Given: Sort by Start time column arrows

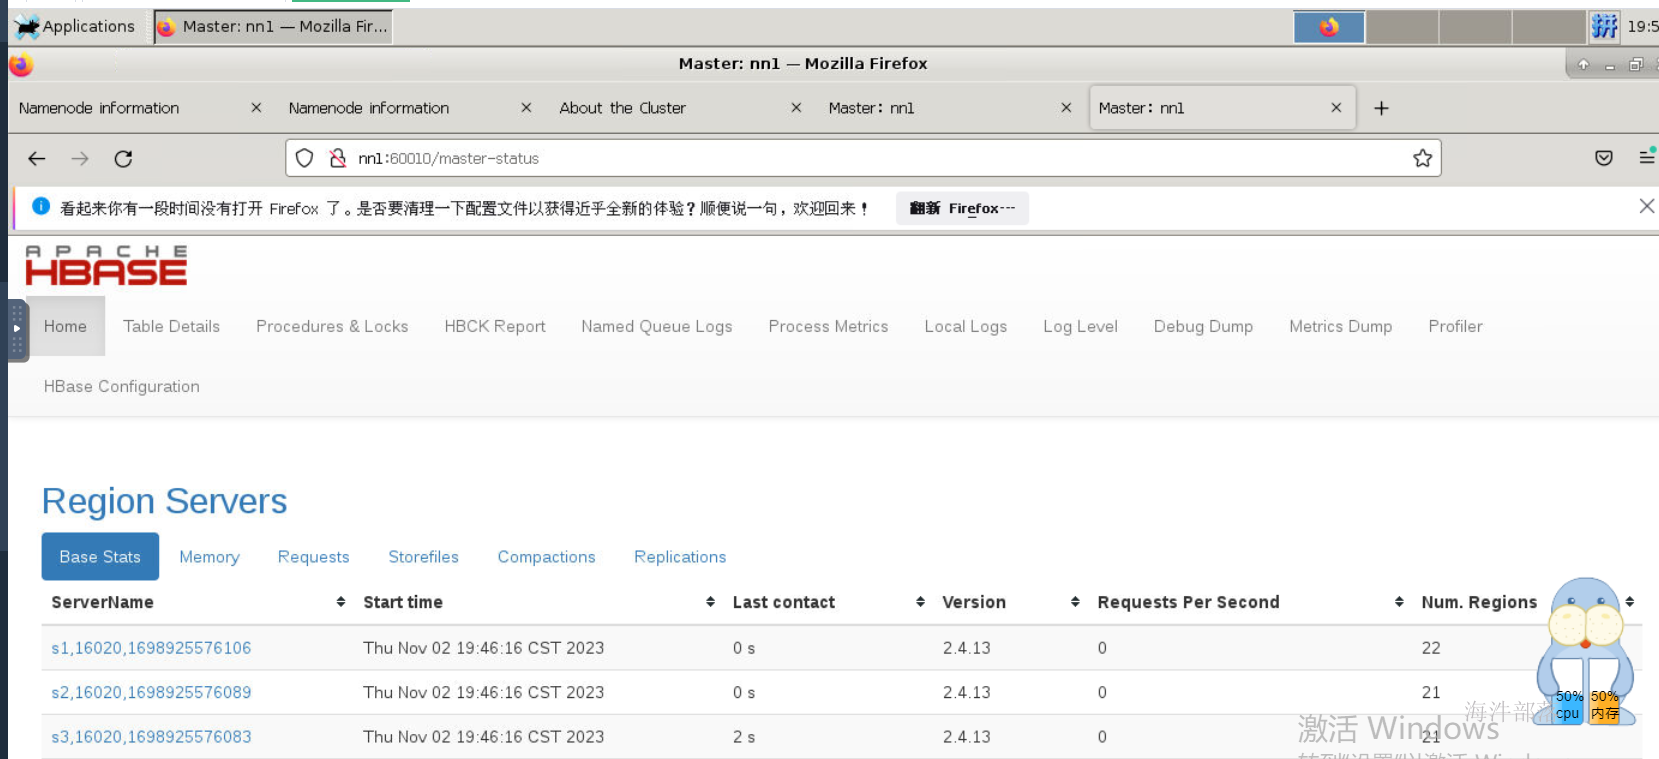Looking at the screenshot, I should pyautogui.click(x=710, y=602).
